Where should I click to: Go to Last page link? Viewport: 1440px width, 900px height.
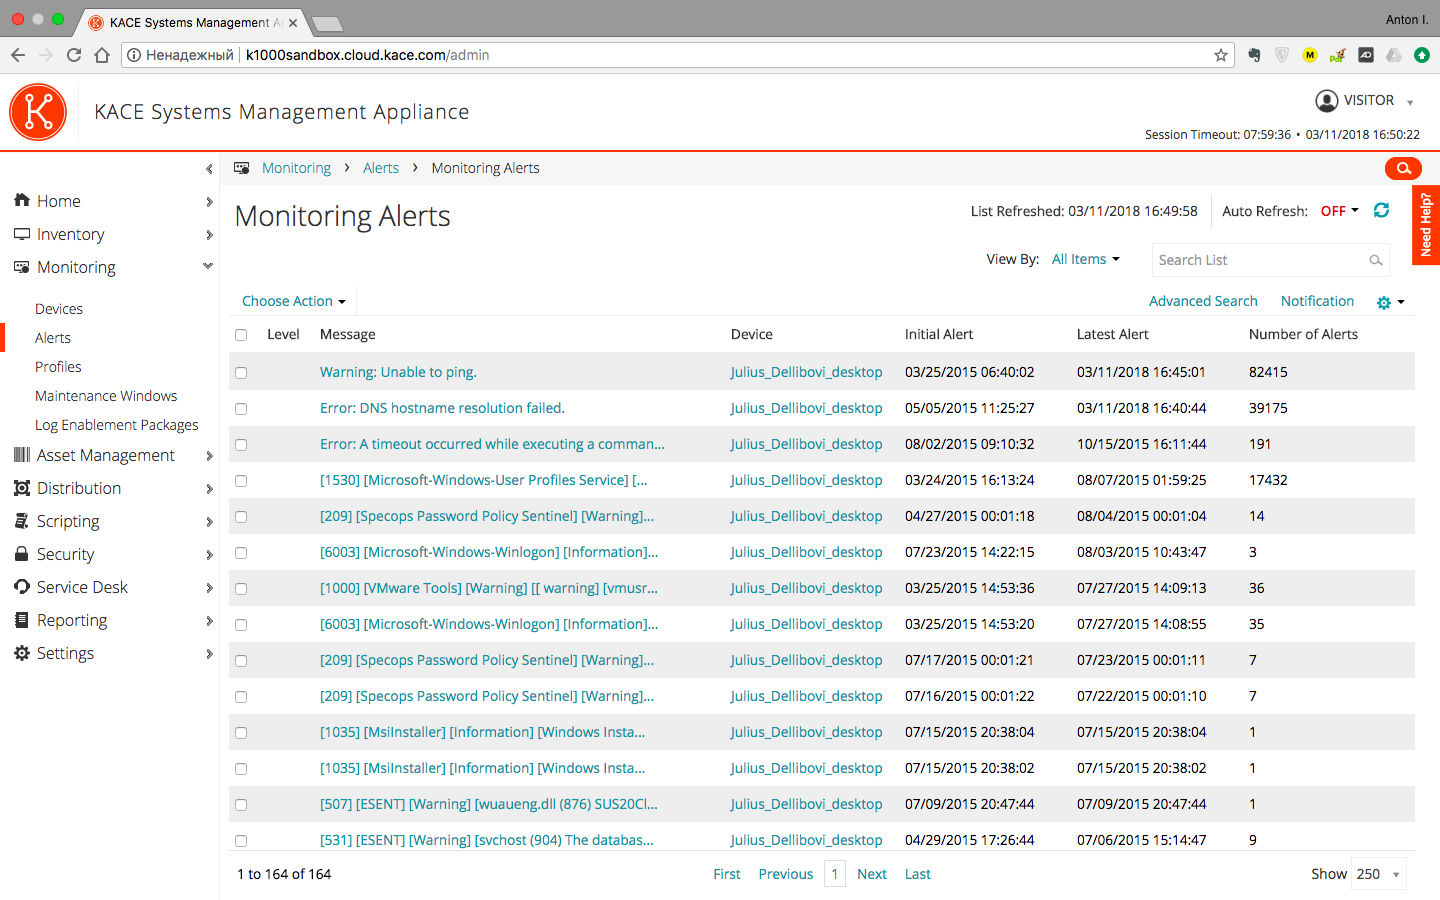(918, 874)
